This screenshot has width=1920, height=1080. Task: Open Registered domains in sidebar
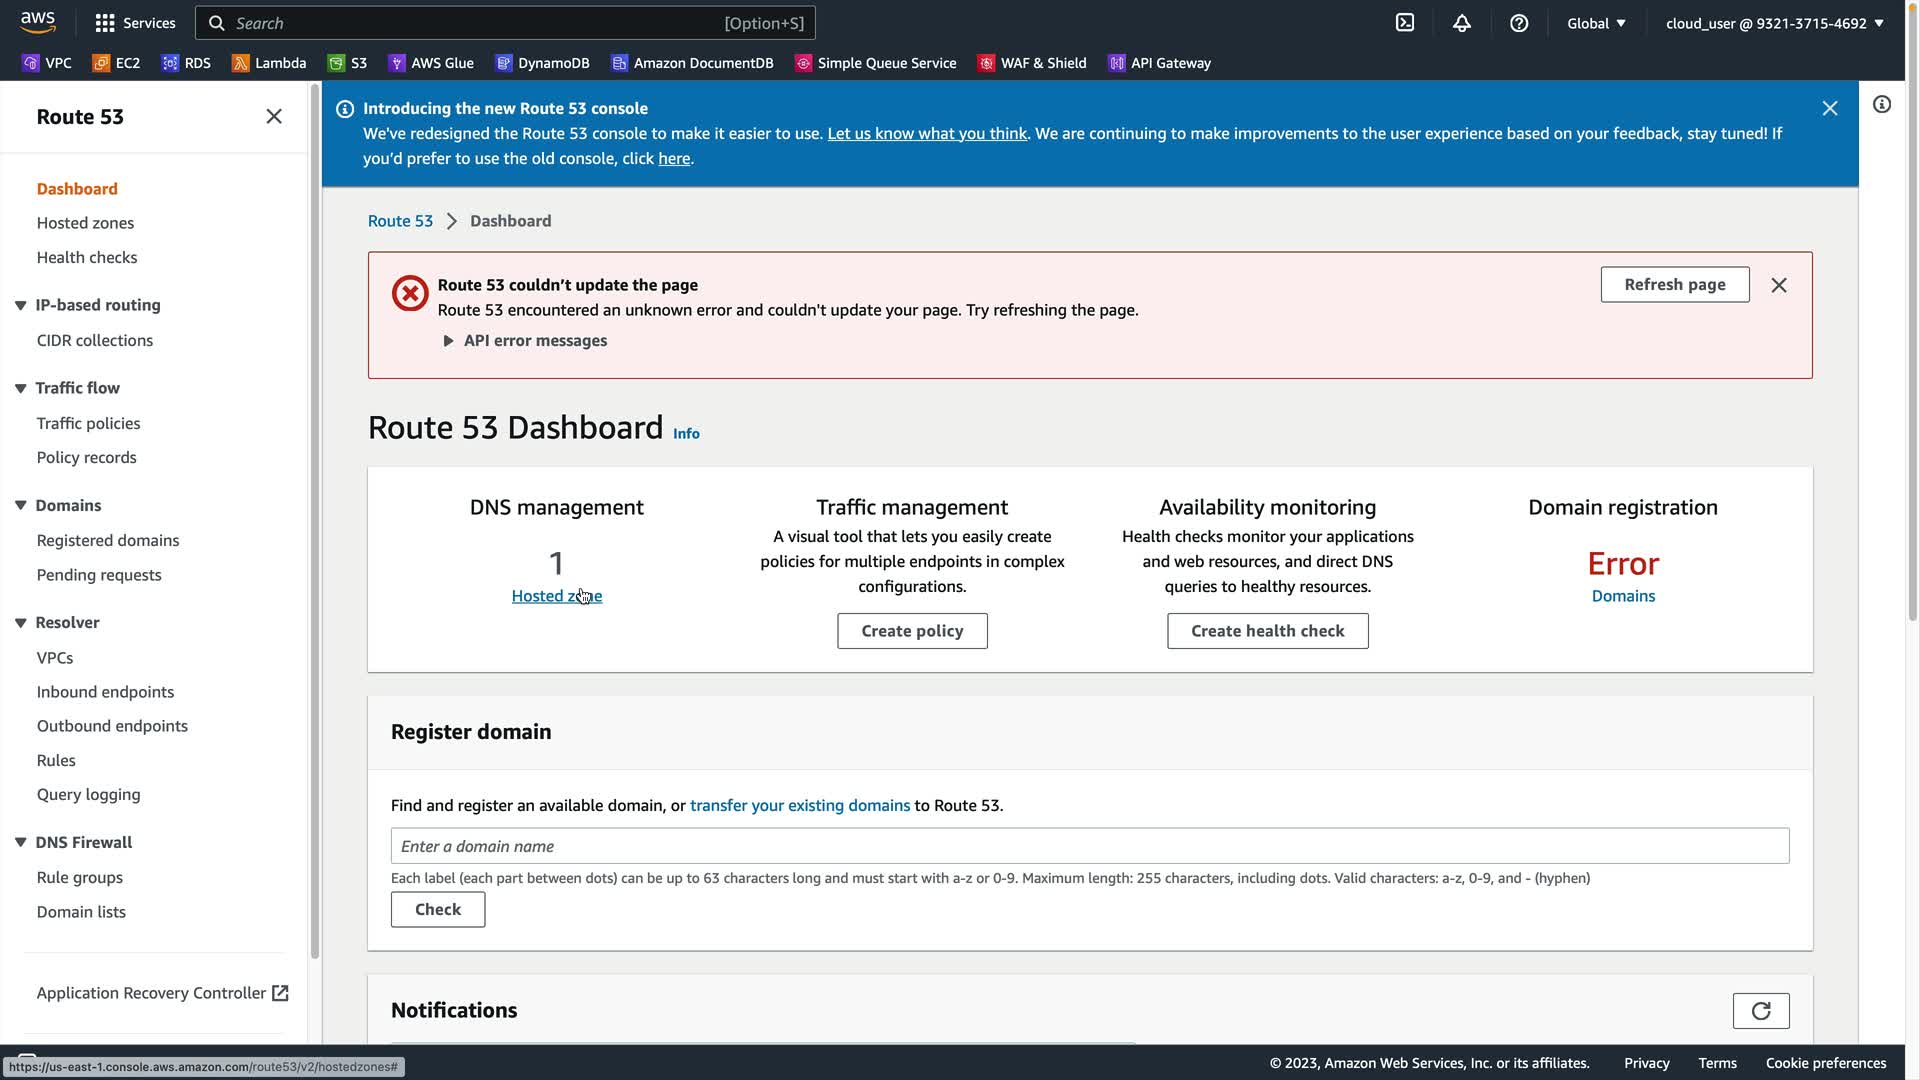pos(108,540)
